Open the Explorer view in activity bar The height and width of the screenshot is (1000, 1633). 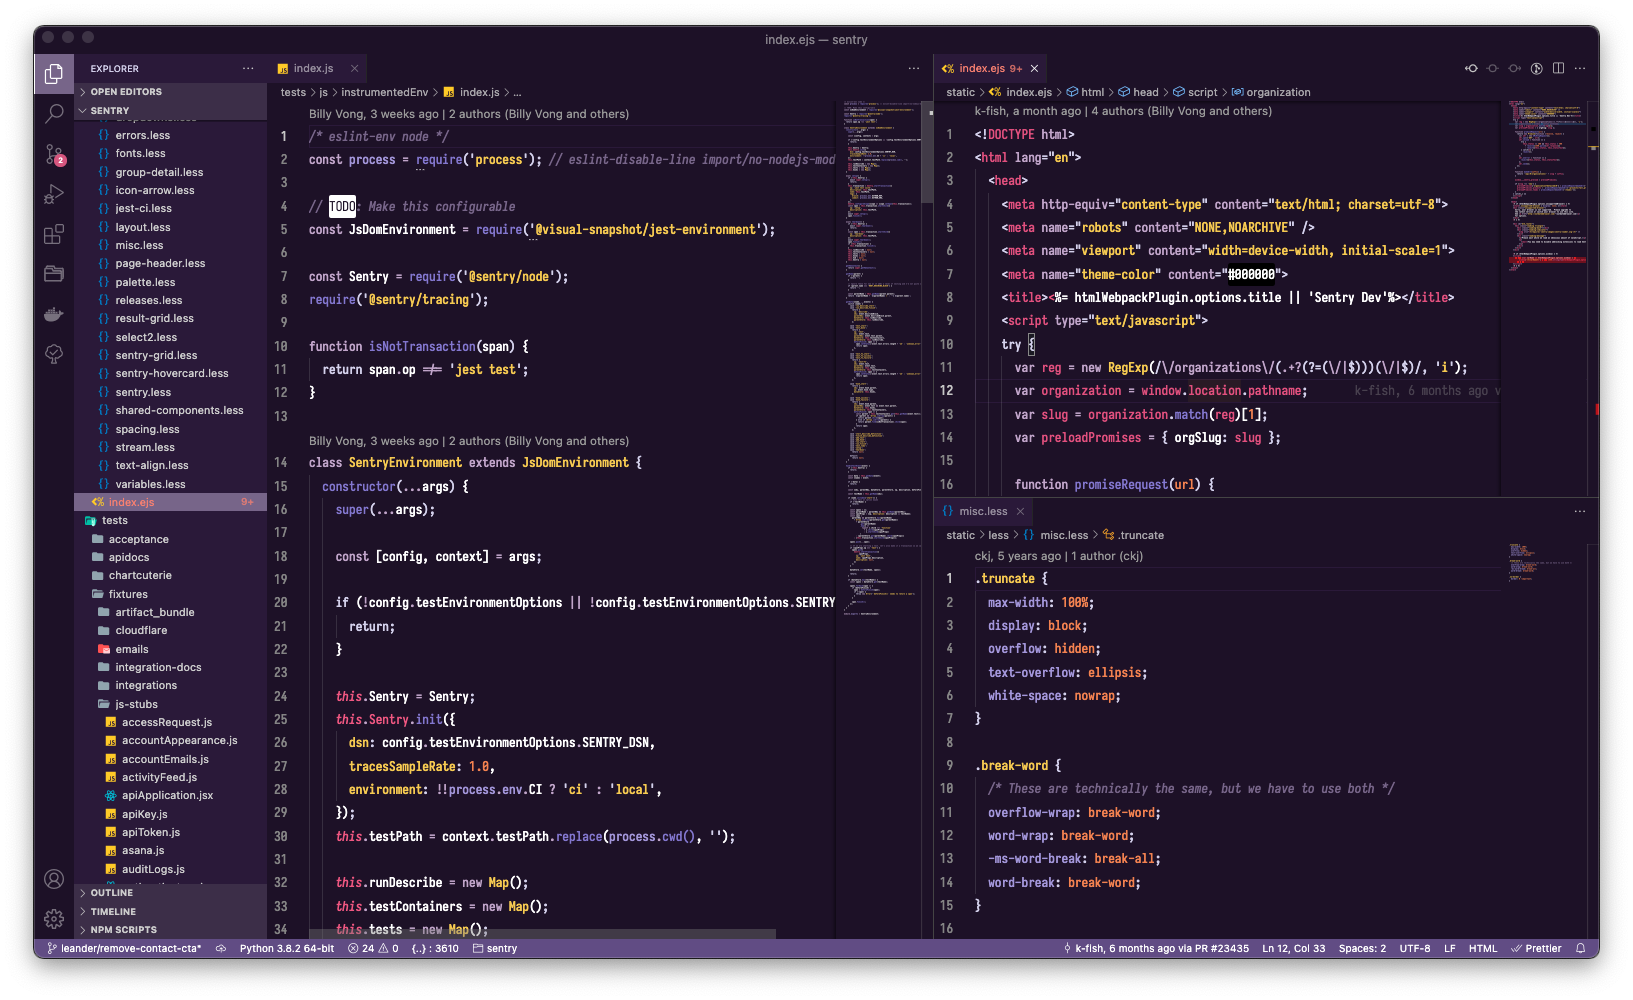pyautogui.click(x=54, y=74)
